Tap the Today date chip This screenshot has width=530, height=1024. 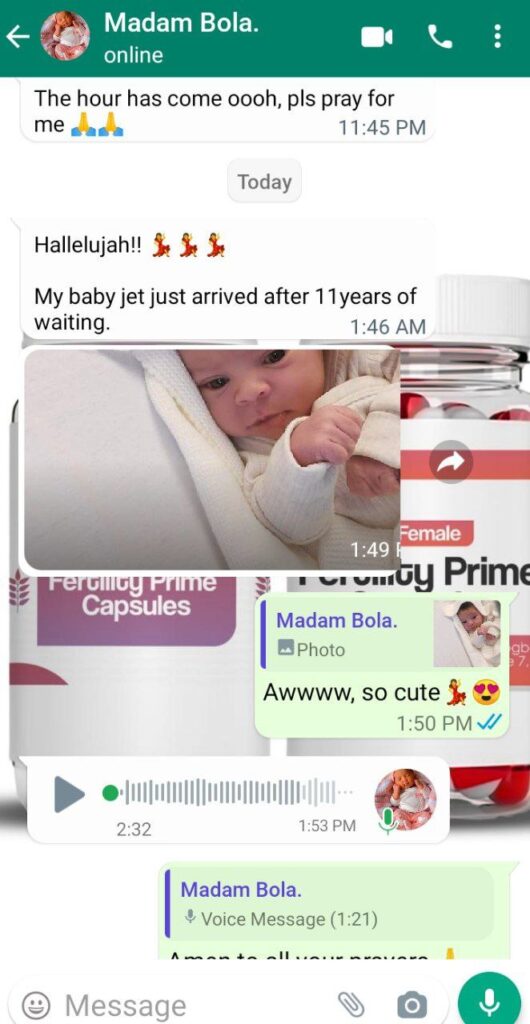pyautogui.click(x=264, y=181)
